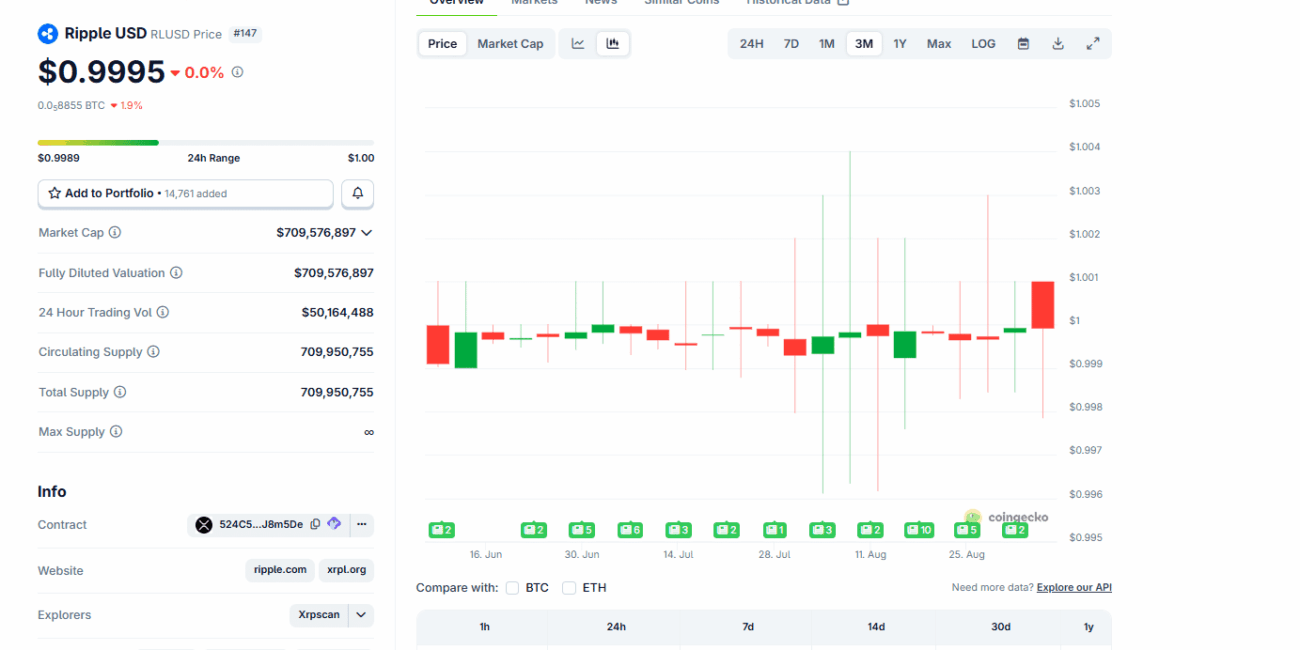
Task: Switch to the candlestick chart view
Action: pos(613,44)
